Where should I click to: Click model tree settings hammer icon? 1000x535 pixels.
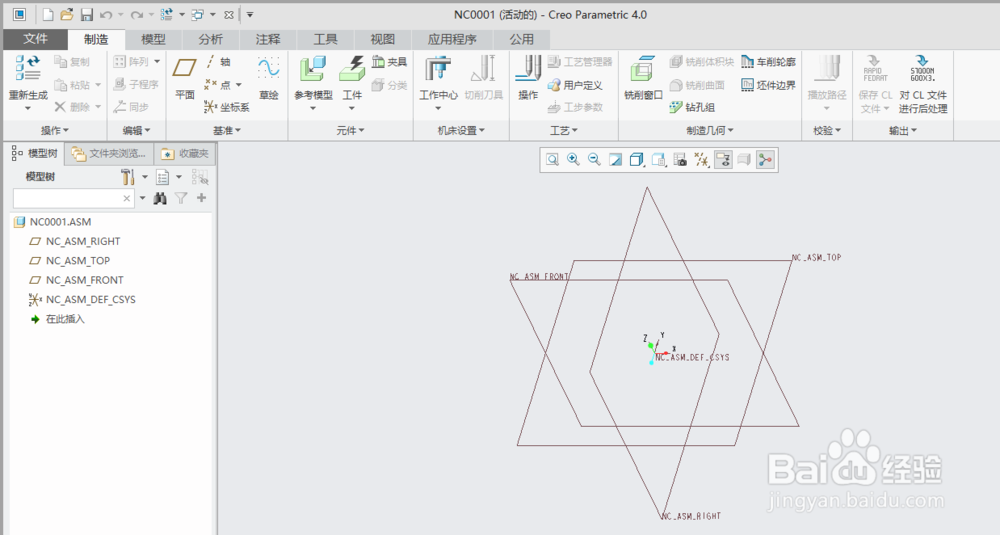point(128,177)
